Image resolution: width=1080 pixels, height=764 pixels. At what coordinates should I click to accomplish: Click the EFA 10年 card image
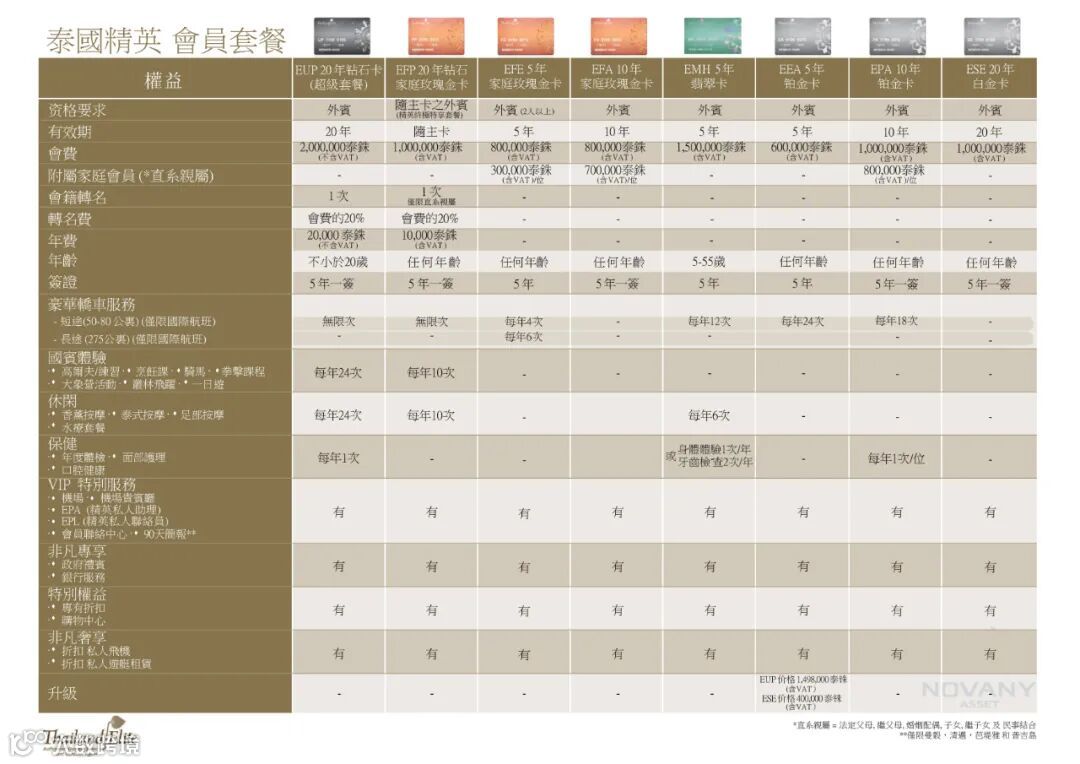619,37
